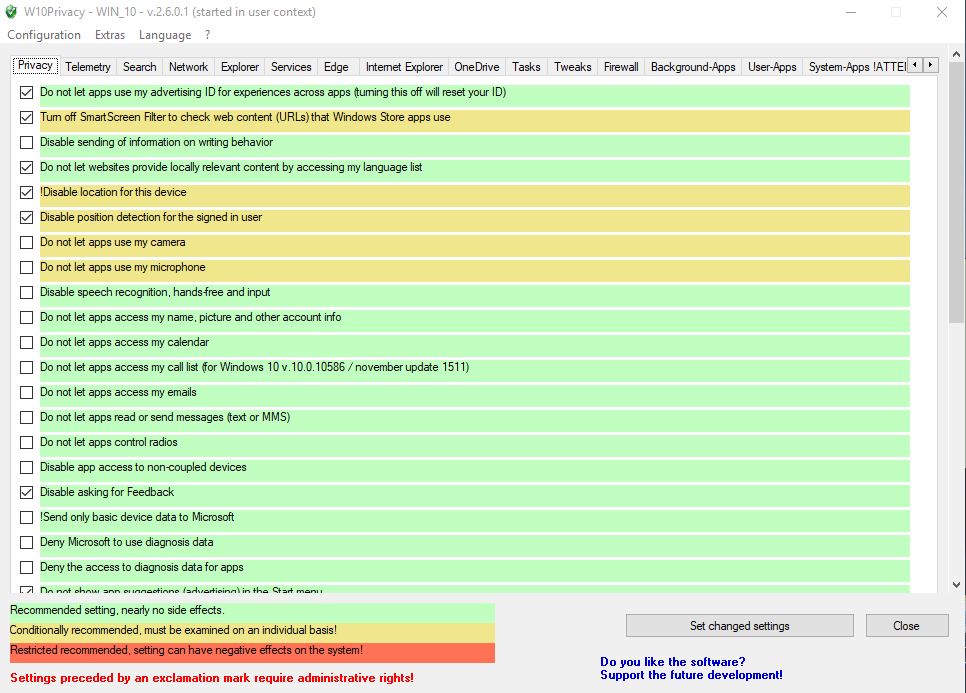The image size is (966, 693).
Task: Close the W10Privacy window
Action: pos(942,12)
